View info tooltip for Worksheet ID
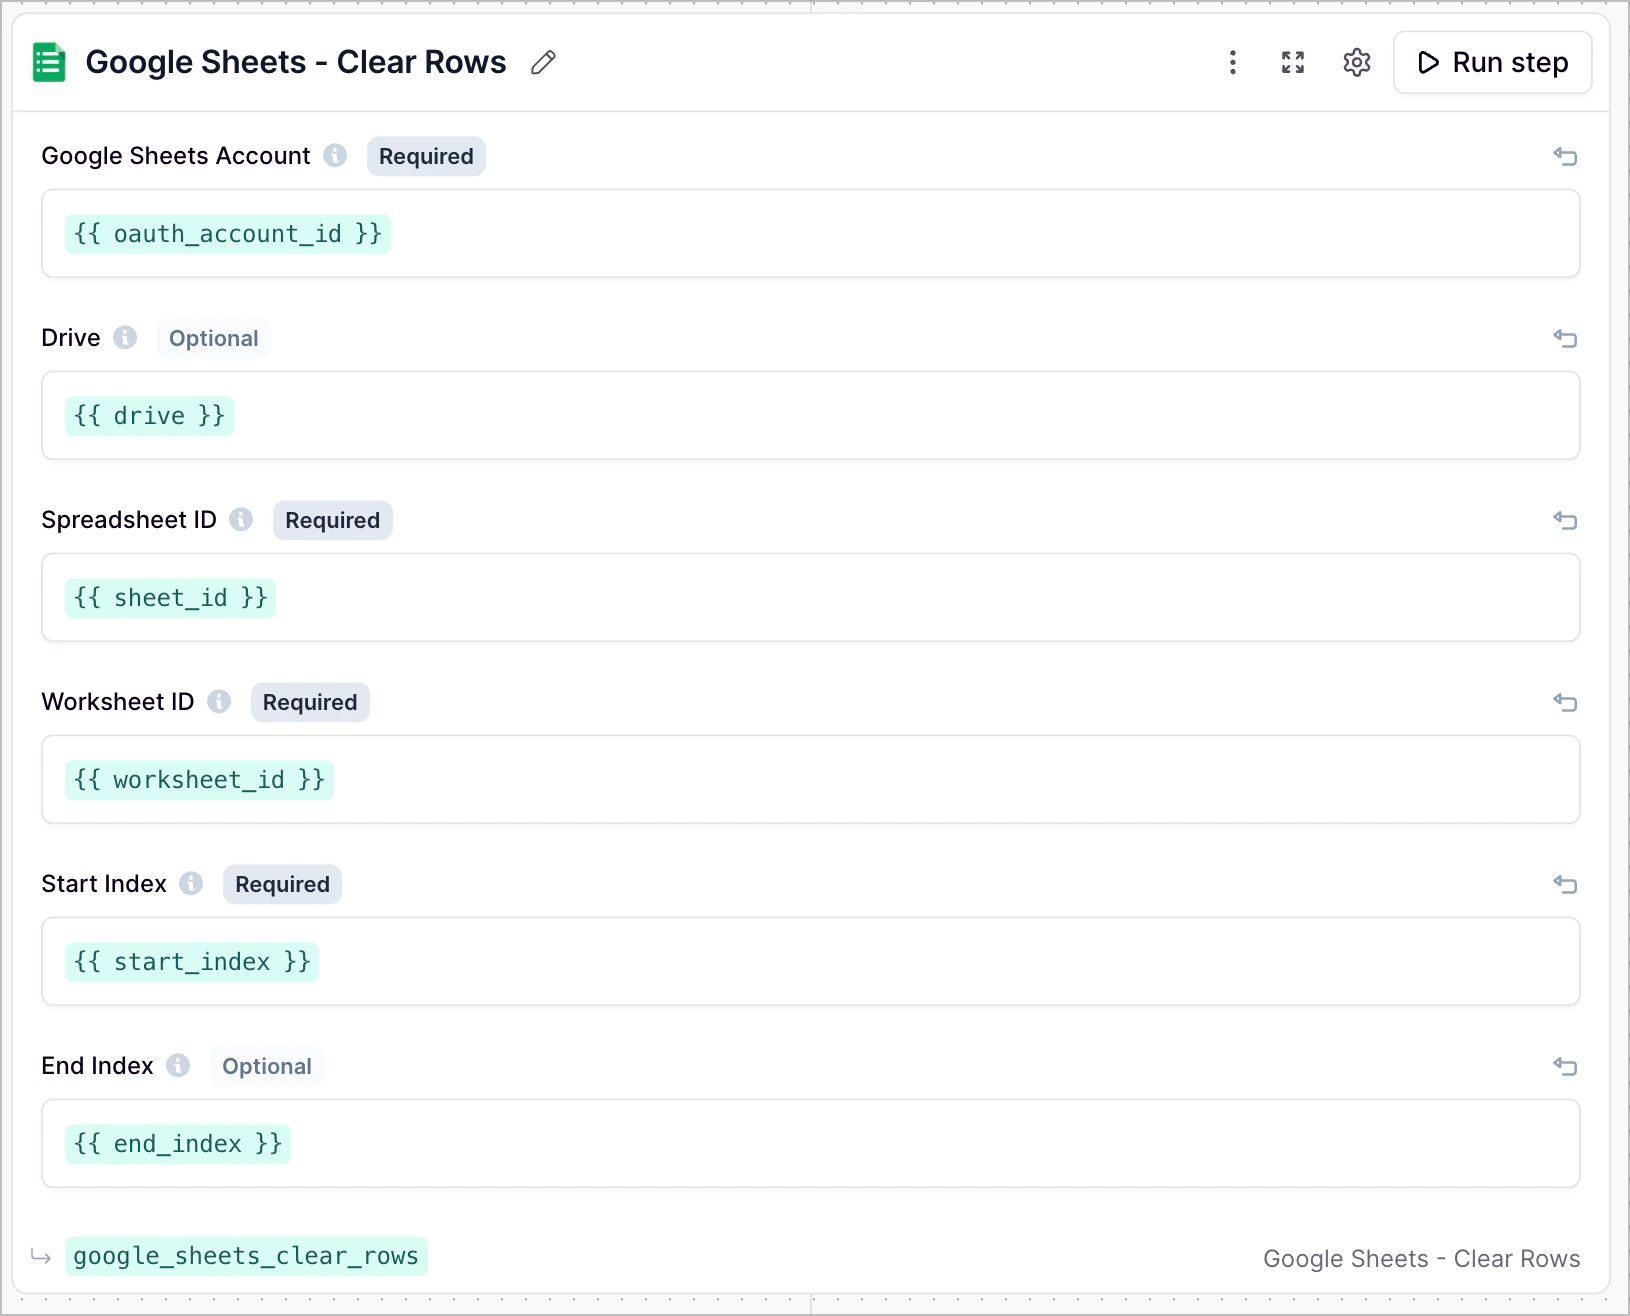Screen dimensions: 1630x1316 pos(219,701)
